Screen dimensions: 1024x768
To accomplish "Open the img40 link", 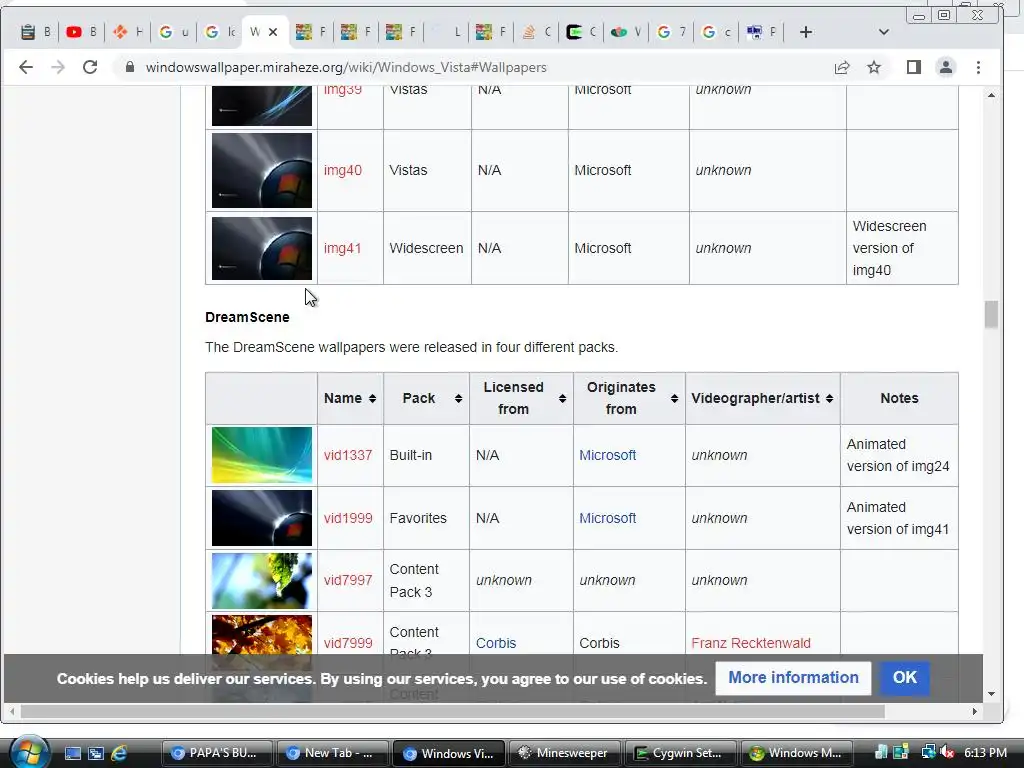I will (343, 170).
